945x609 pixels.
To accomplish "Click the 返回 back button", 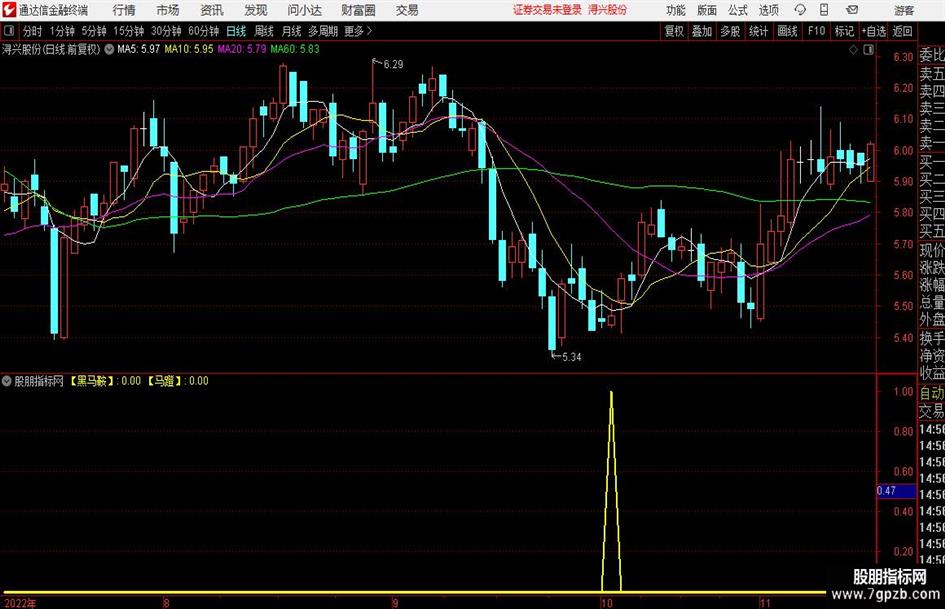I will [x=902, y=31].
